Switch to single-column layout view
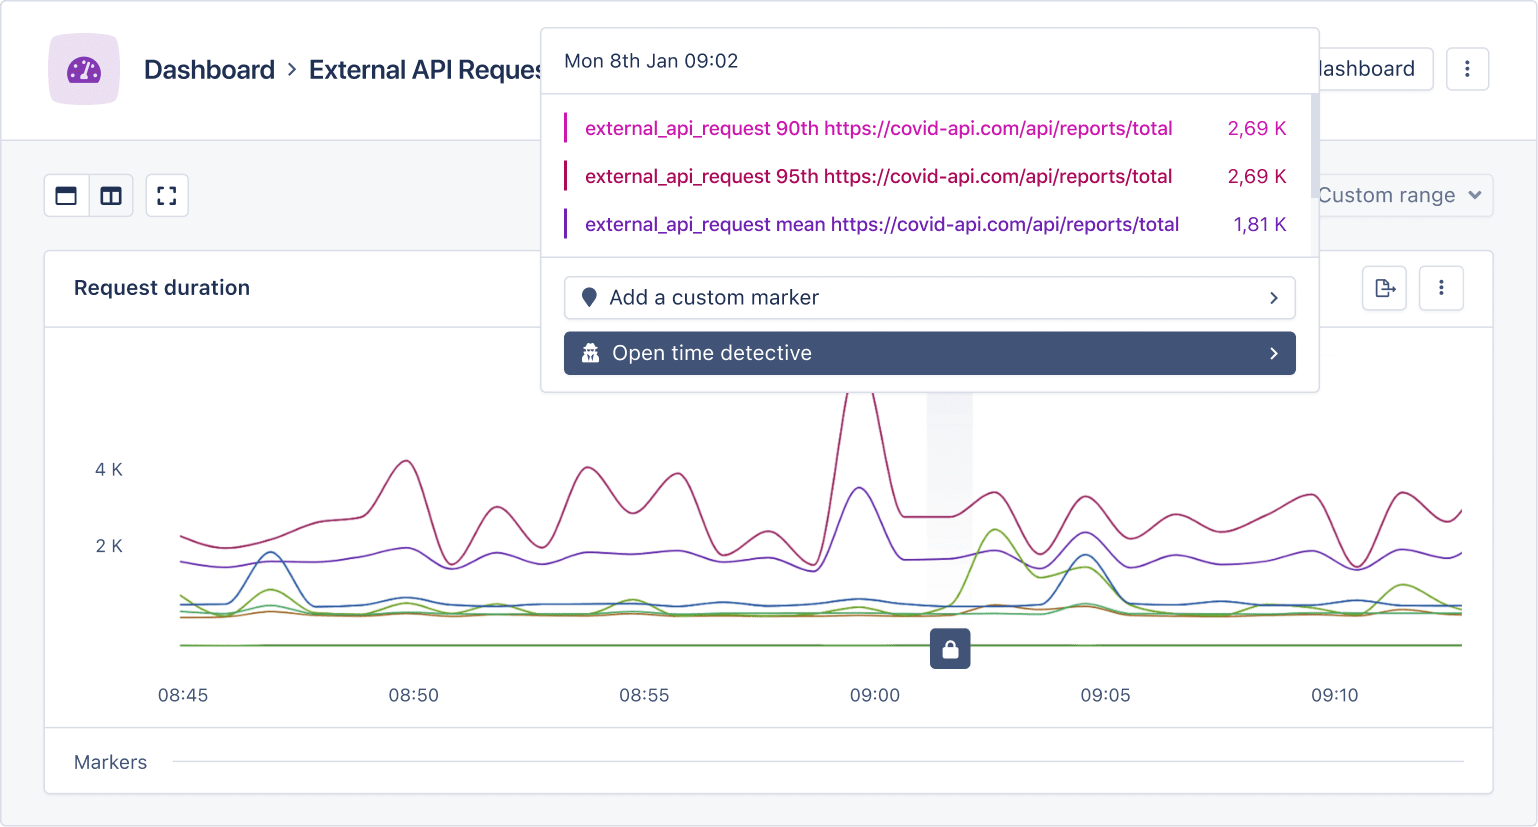 click(67, 196)
